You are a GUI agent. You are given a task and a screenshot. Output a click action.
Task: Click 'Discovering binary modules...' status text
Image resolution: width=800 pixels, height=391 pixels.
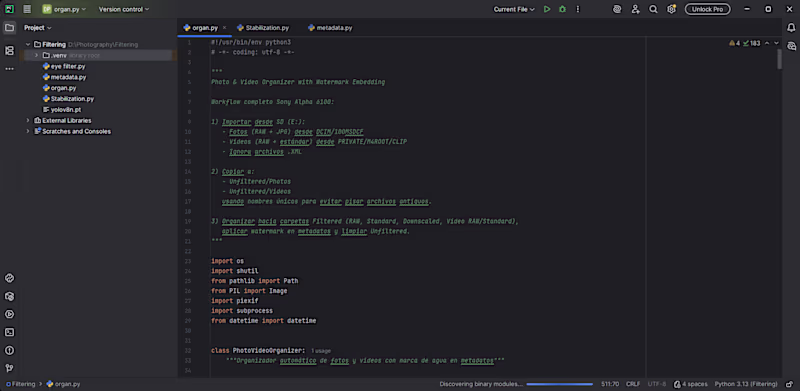tap(481, 384)
